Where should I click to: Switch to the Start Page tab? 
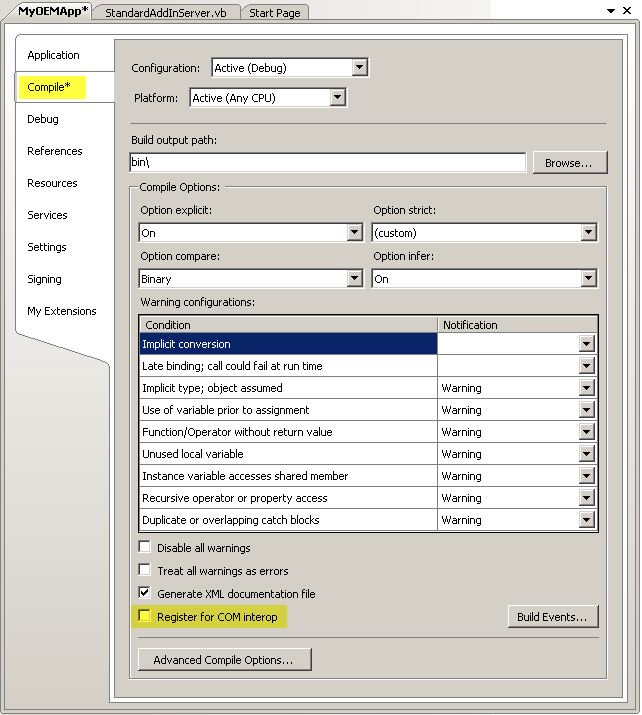click(x=274, y=13)
